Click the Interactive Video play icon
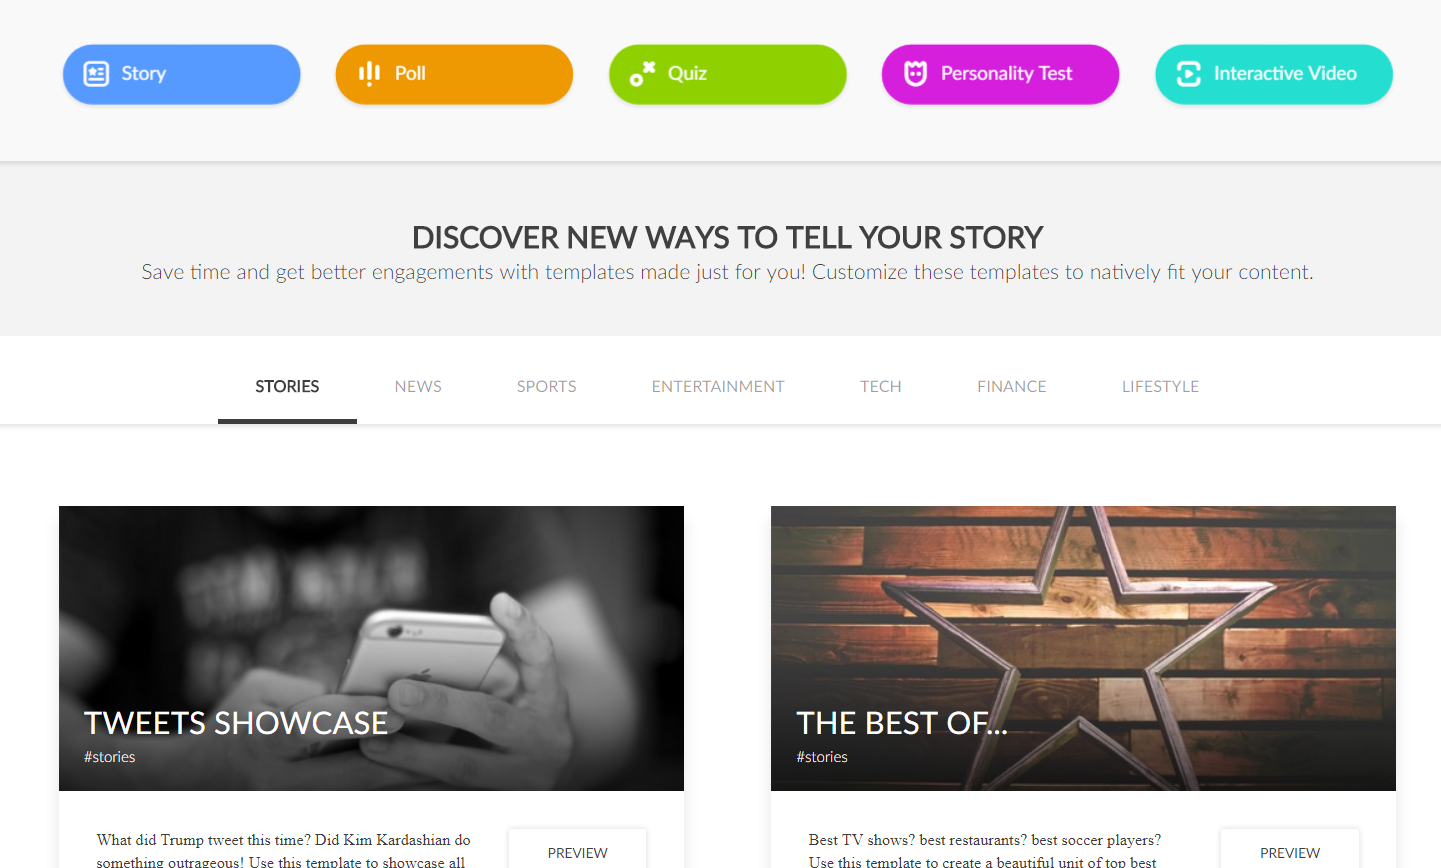The image size is (1441, 868). [x=1188, y=74]
